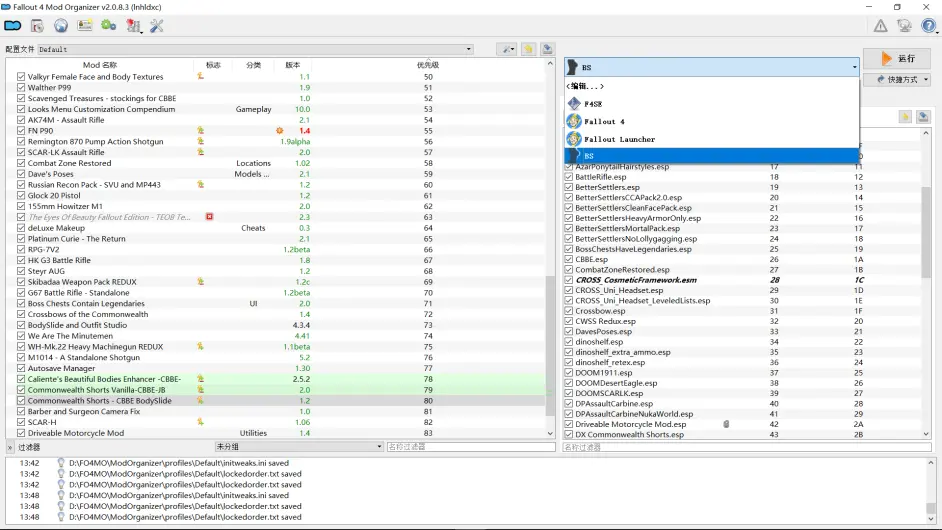942x530 pixels.
Task: Open the ungrouped group-by dropdown
Action: pos(299,446)
